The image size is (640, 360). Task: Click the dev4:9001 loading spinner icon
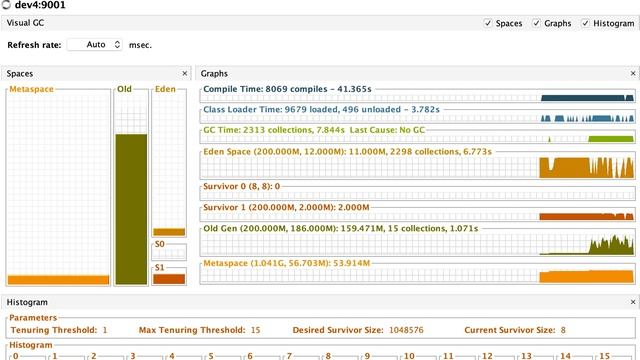(6, 5)
